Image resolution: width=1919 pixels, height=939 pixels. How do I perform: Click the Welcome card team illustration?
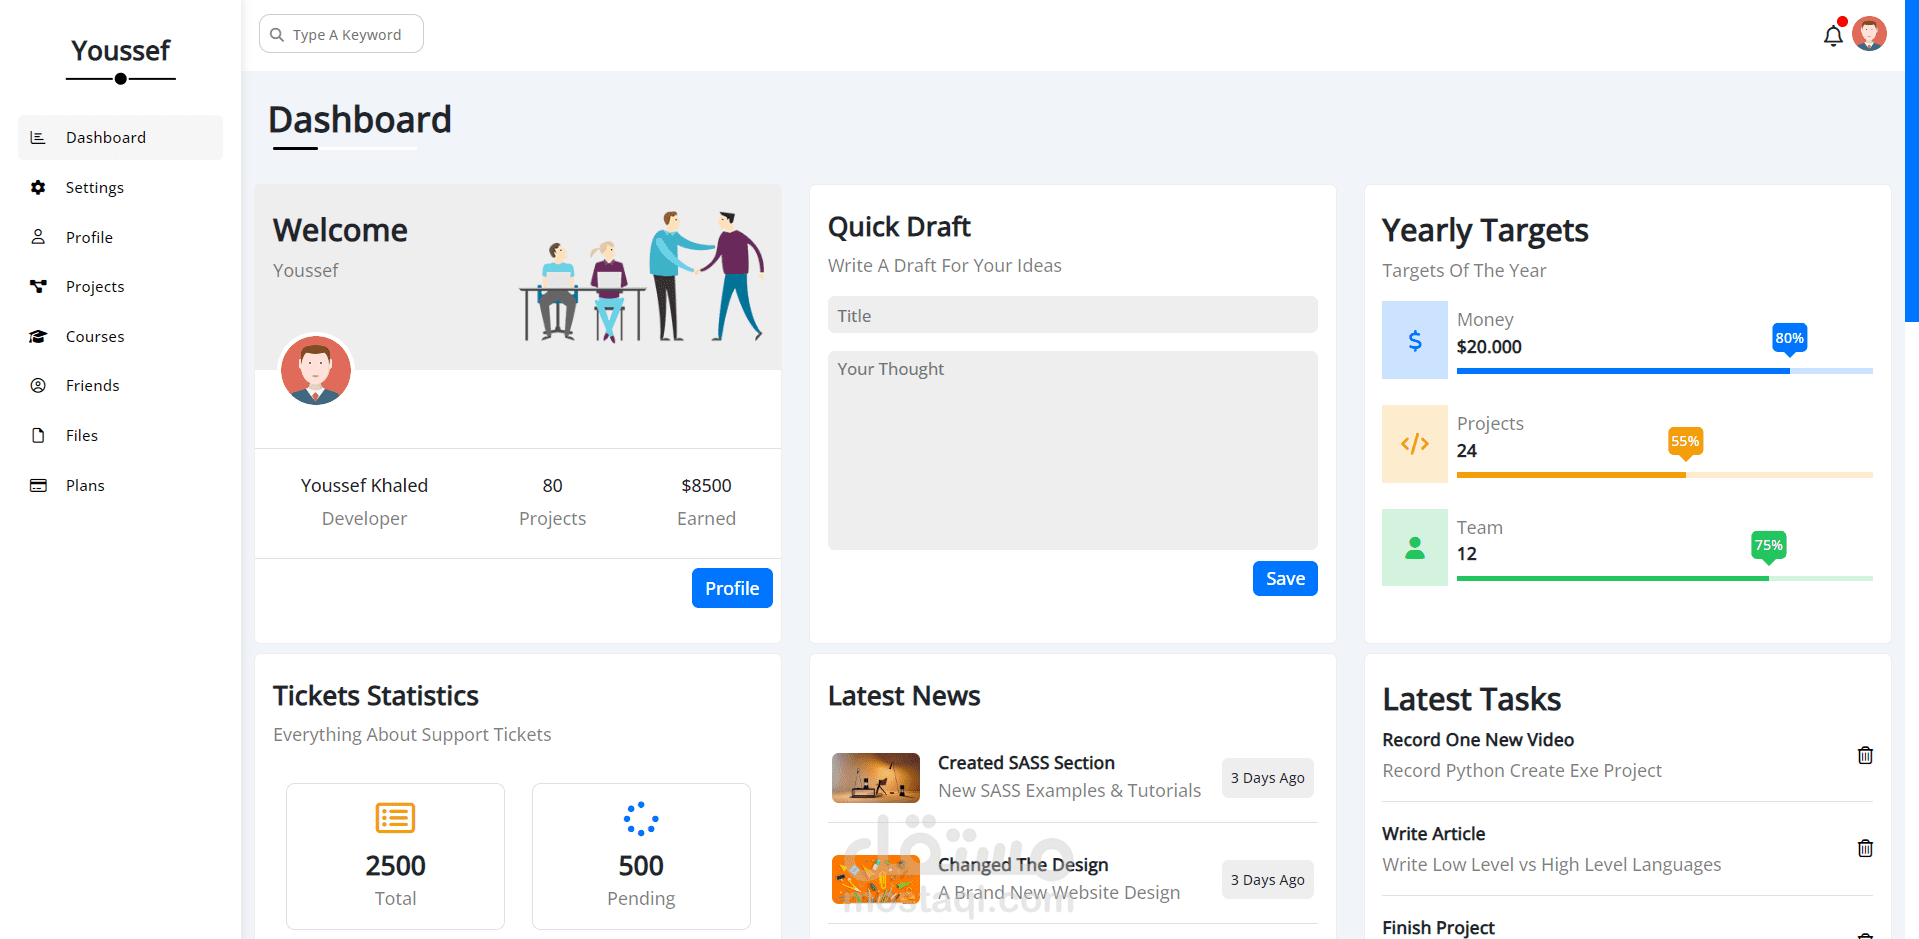point(642,277)
